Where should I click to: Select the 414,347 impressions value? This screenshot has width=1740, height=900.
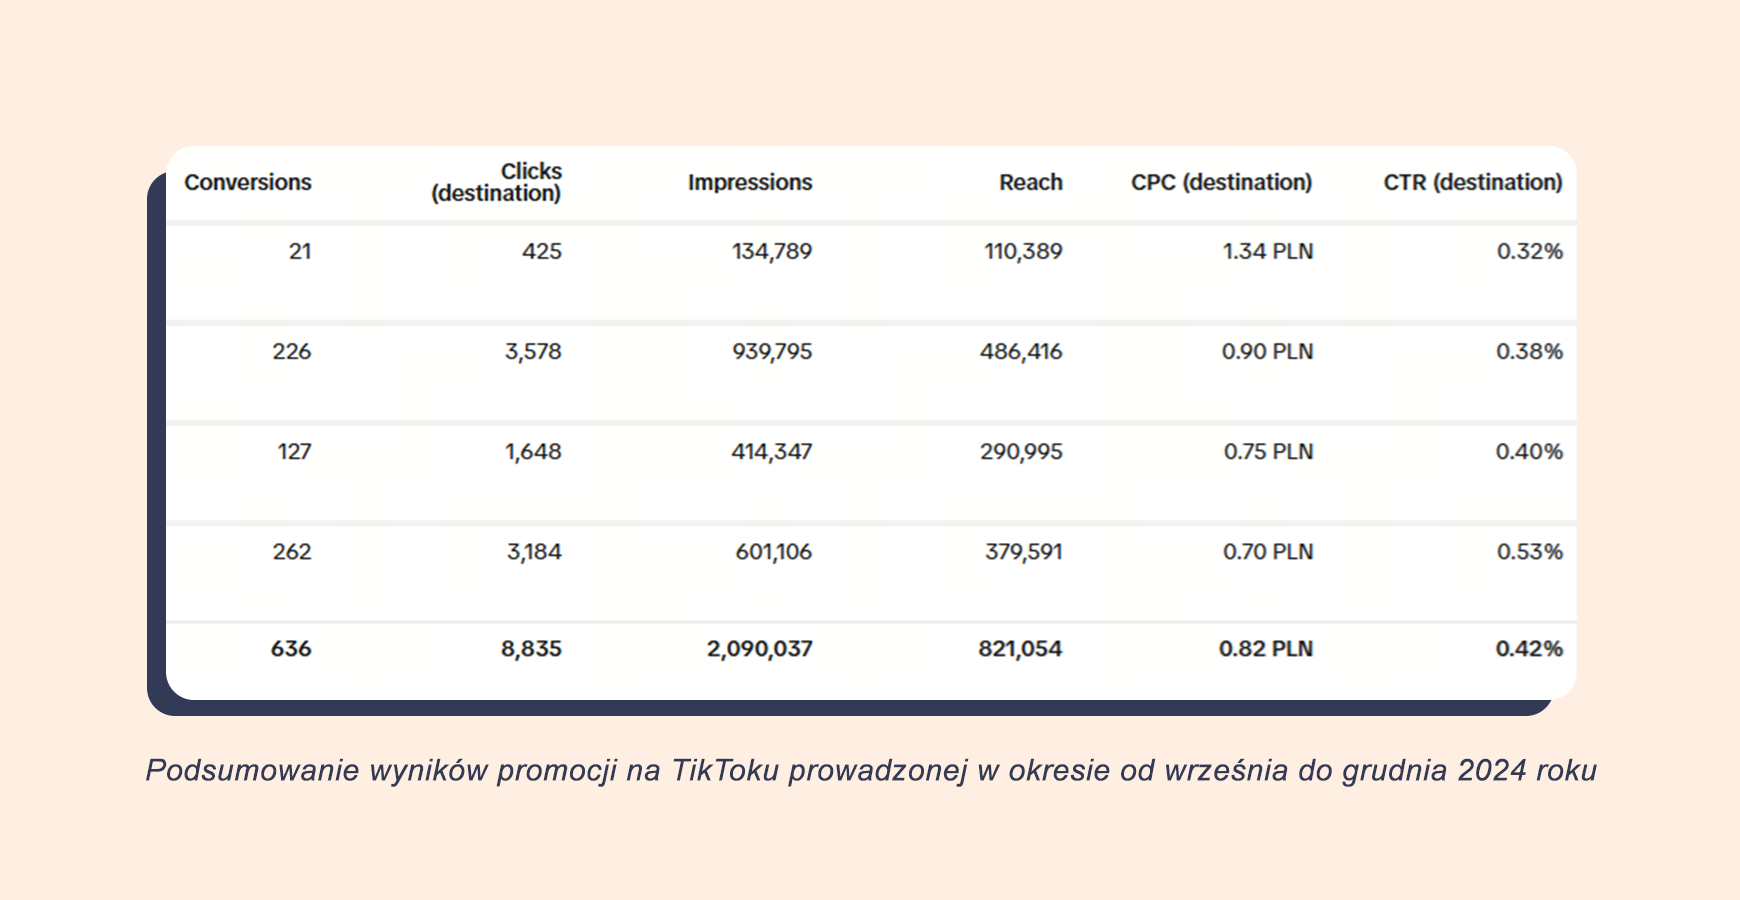(x=771, y=452)
